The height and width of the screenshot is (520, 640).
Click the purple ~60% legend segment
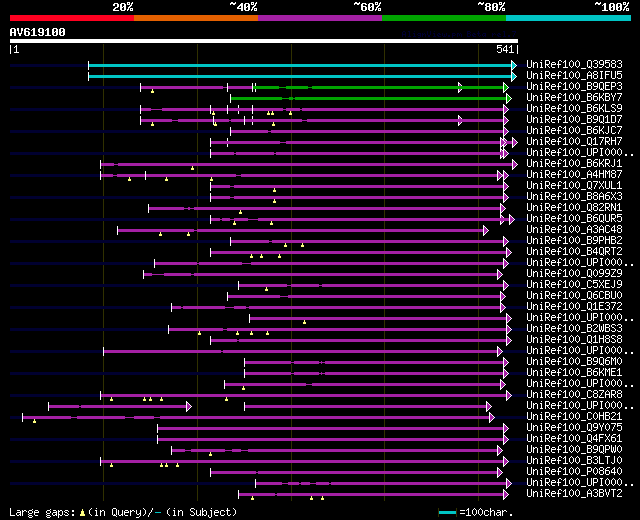[x=320, y=18]
